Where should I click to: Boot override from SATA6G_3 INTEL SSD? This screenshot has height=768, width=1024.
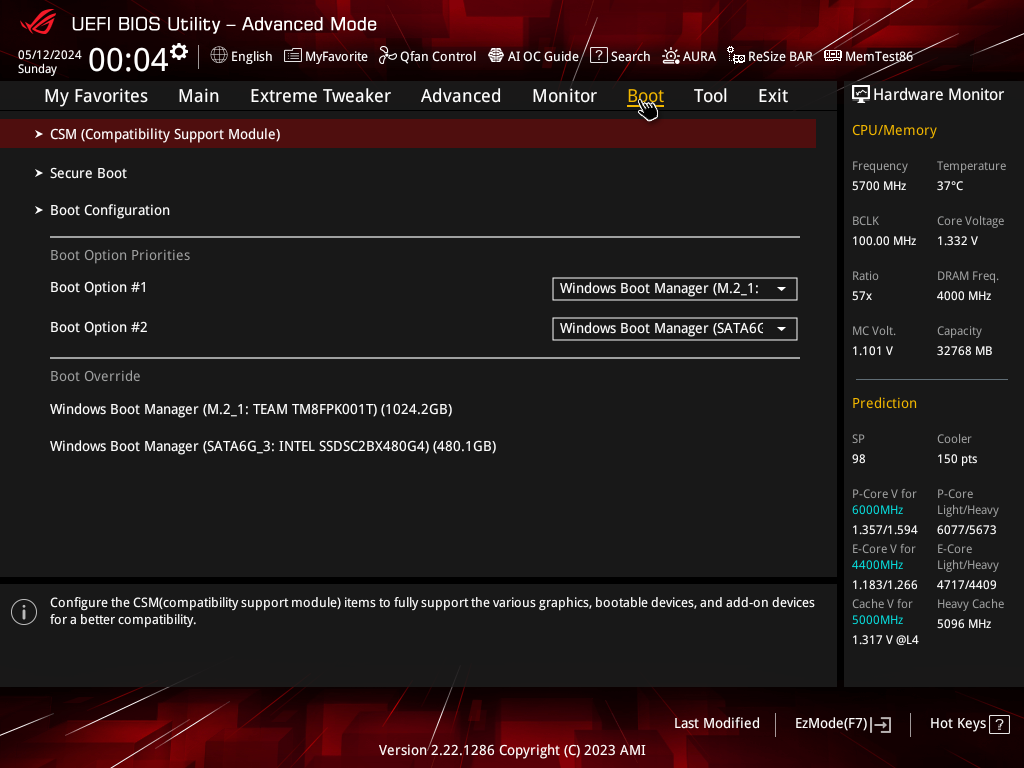(273, 447)
